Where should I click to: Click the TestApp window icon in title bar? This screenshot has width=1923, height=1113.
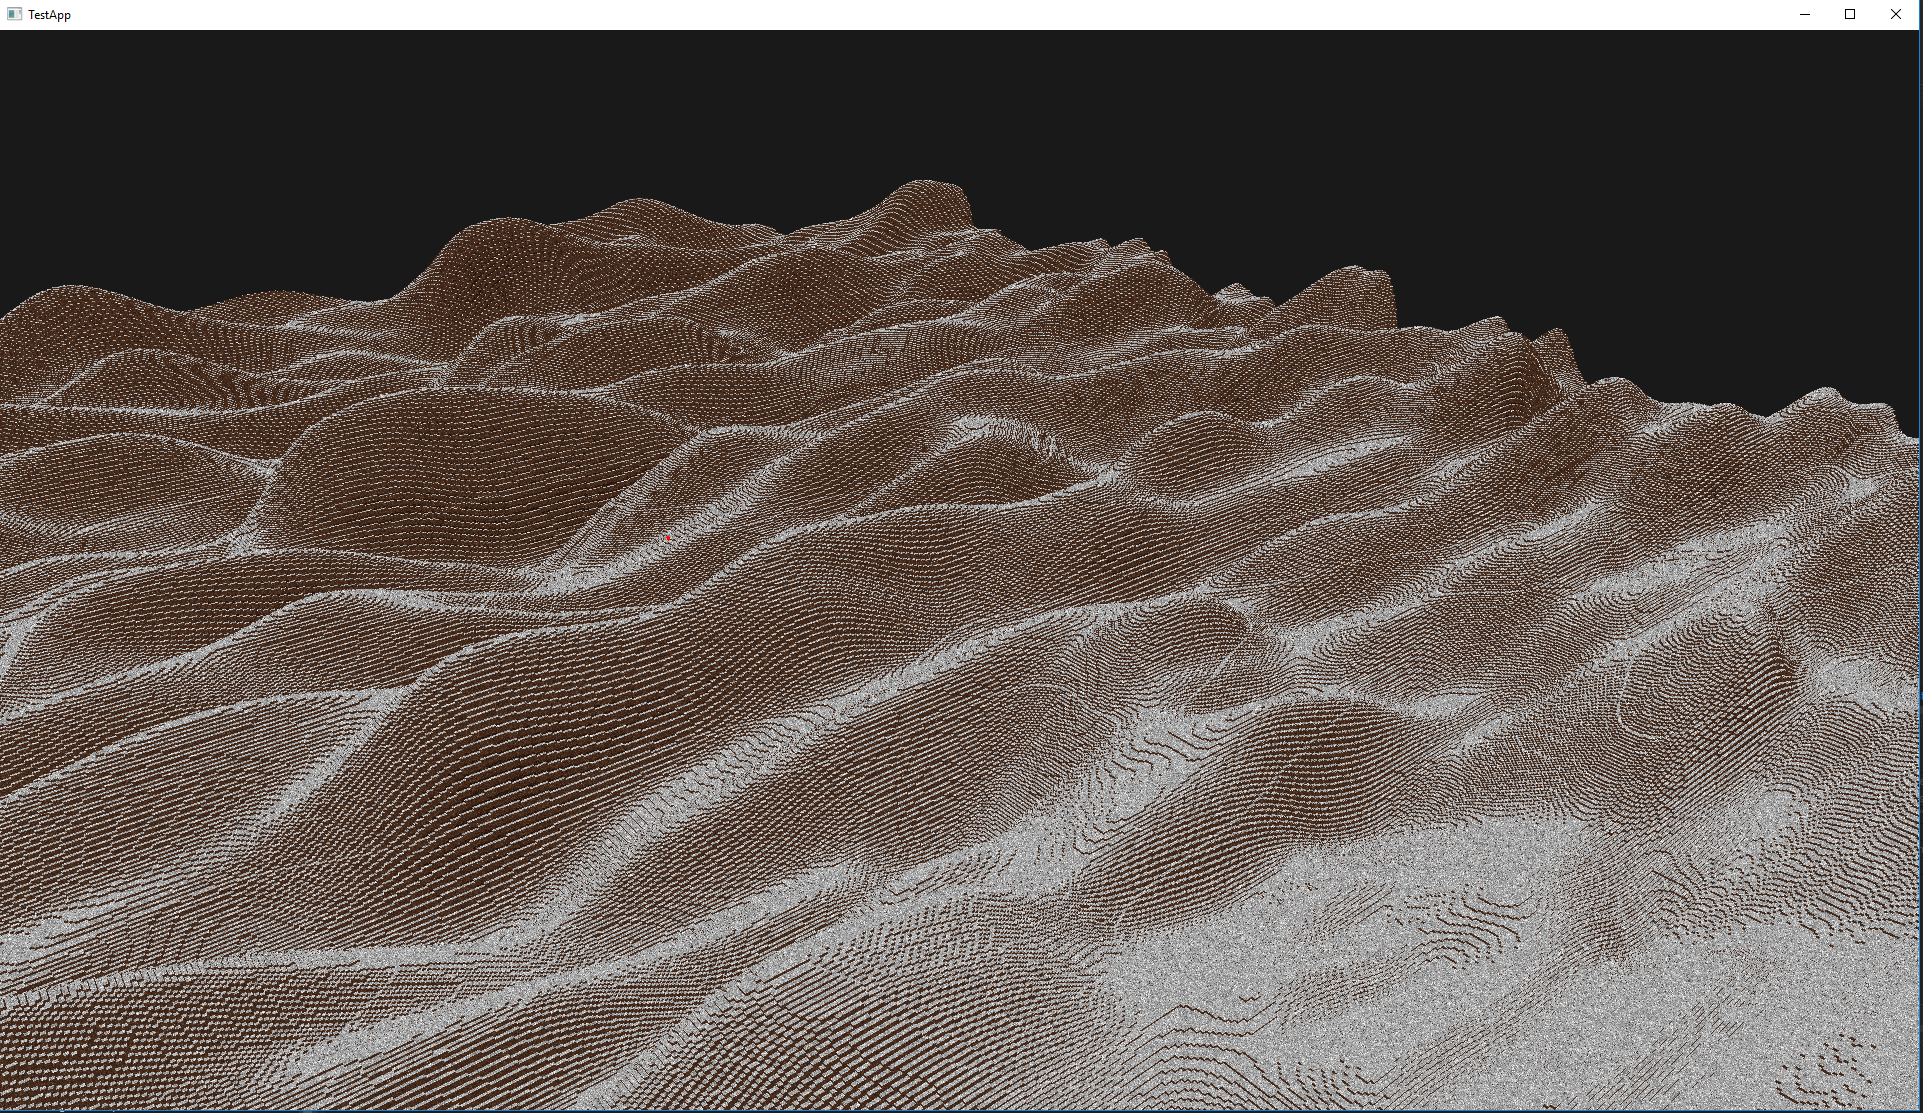click(14, 14)
